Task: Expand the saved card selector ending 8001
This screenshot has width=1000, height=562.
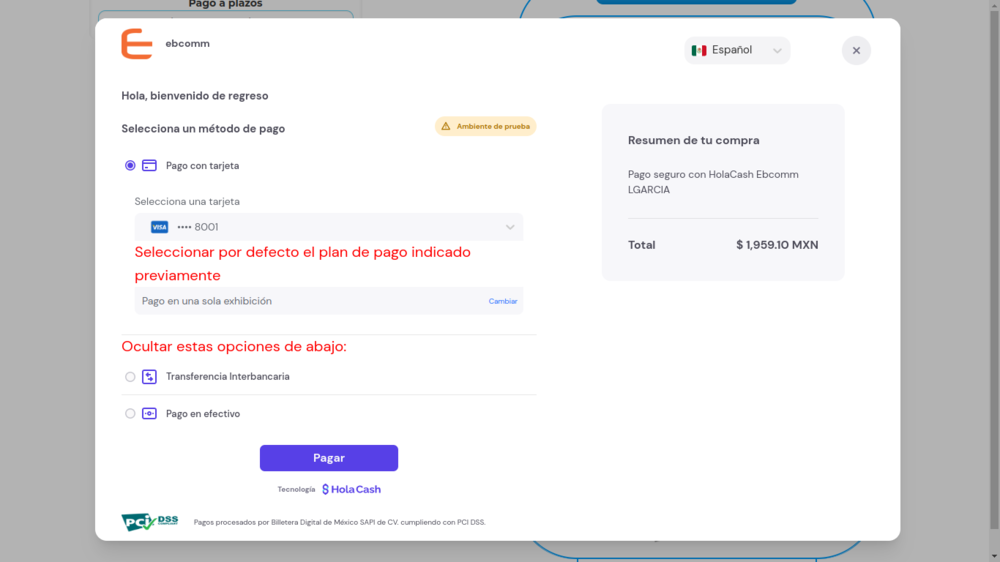Action: 328,227
